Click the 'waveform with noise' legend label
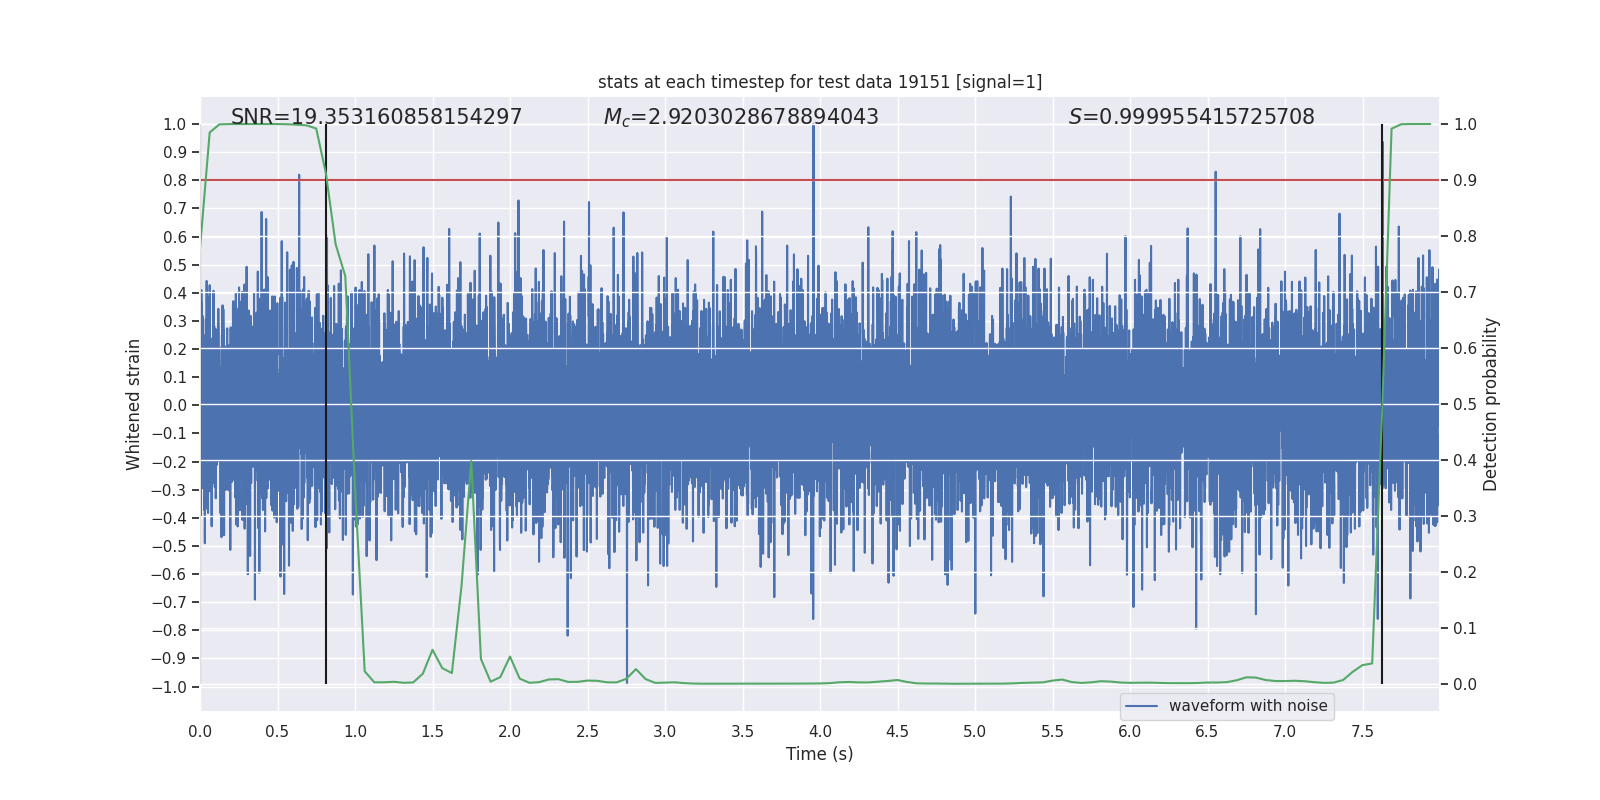This screenshot has height=800, width=1600. pos(1248,706)
